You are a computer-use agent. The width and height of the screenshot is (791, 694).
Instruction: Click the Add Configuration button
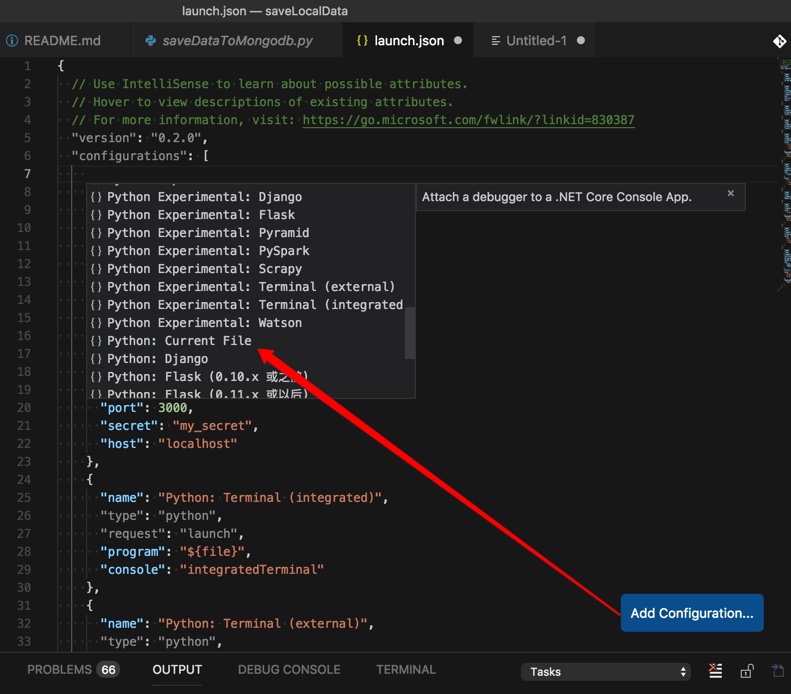coord(692,613)
